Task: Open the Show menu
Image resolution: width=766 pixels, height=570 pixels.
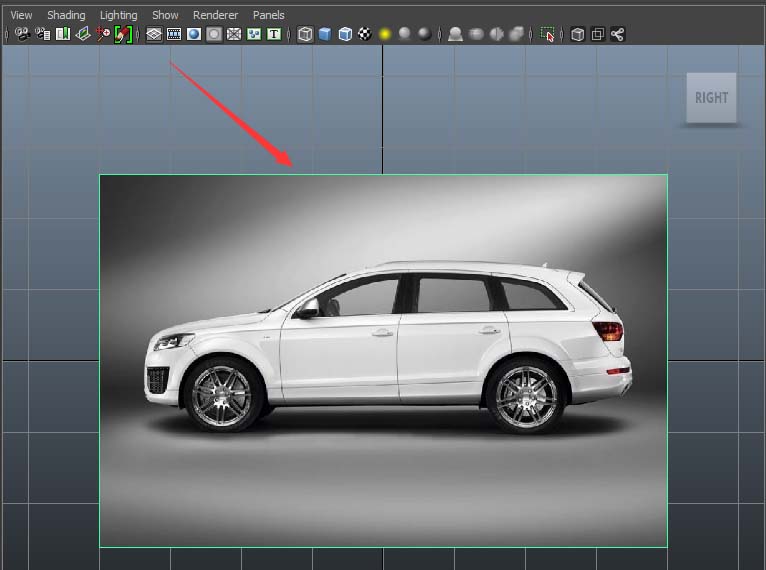Action: [165, 15]
